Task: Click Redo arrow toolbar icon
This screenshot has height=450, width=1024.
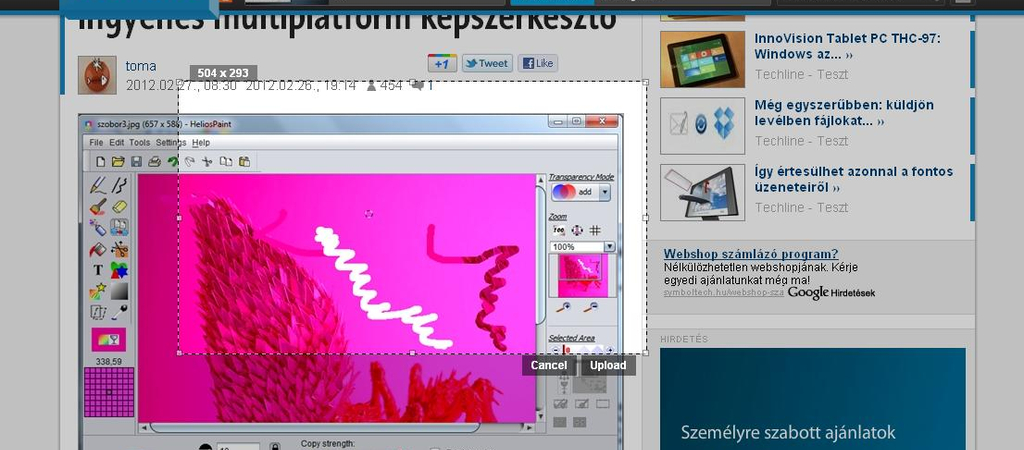Action: point(190,161)
